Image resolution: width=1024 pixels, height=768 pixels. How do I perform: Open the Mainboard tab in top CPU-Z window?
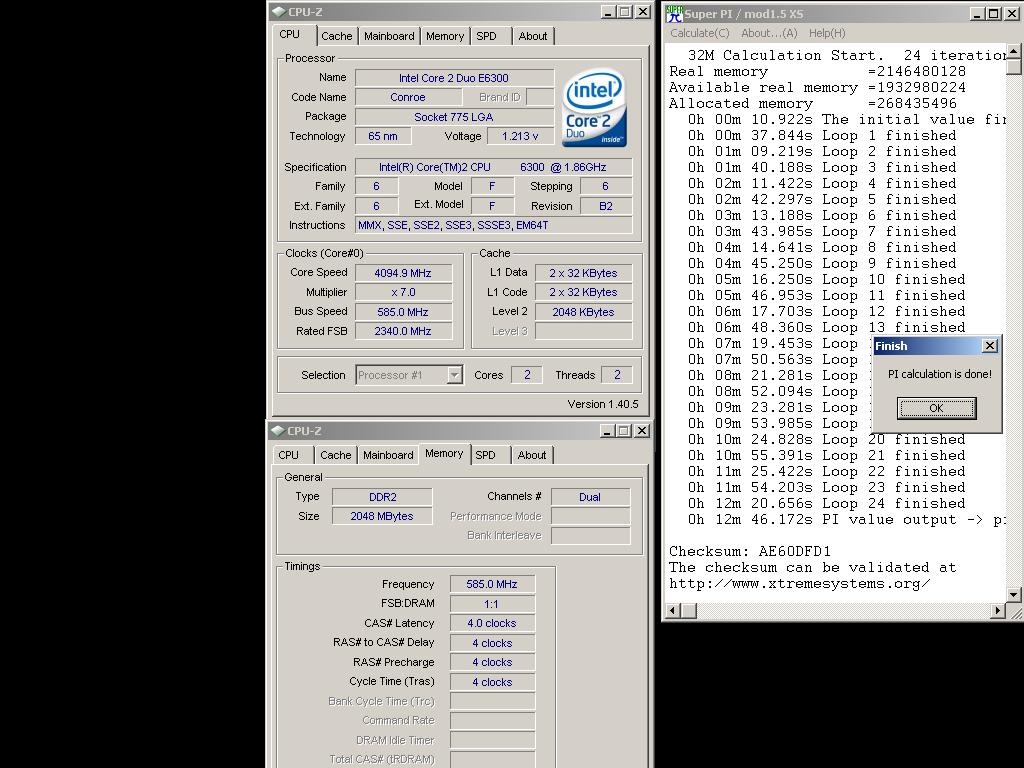click(x=389, y=36)
